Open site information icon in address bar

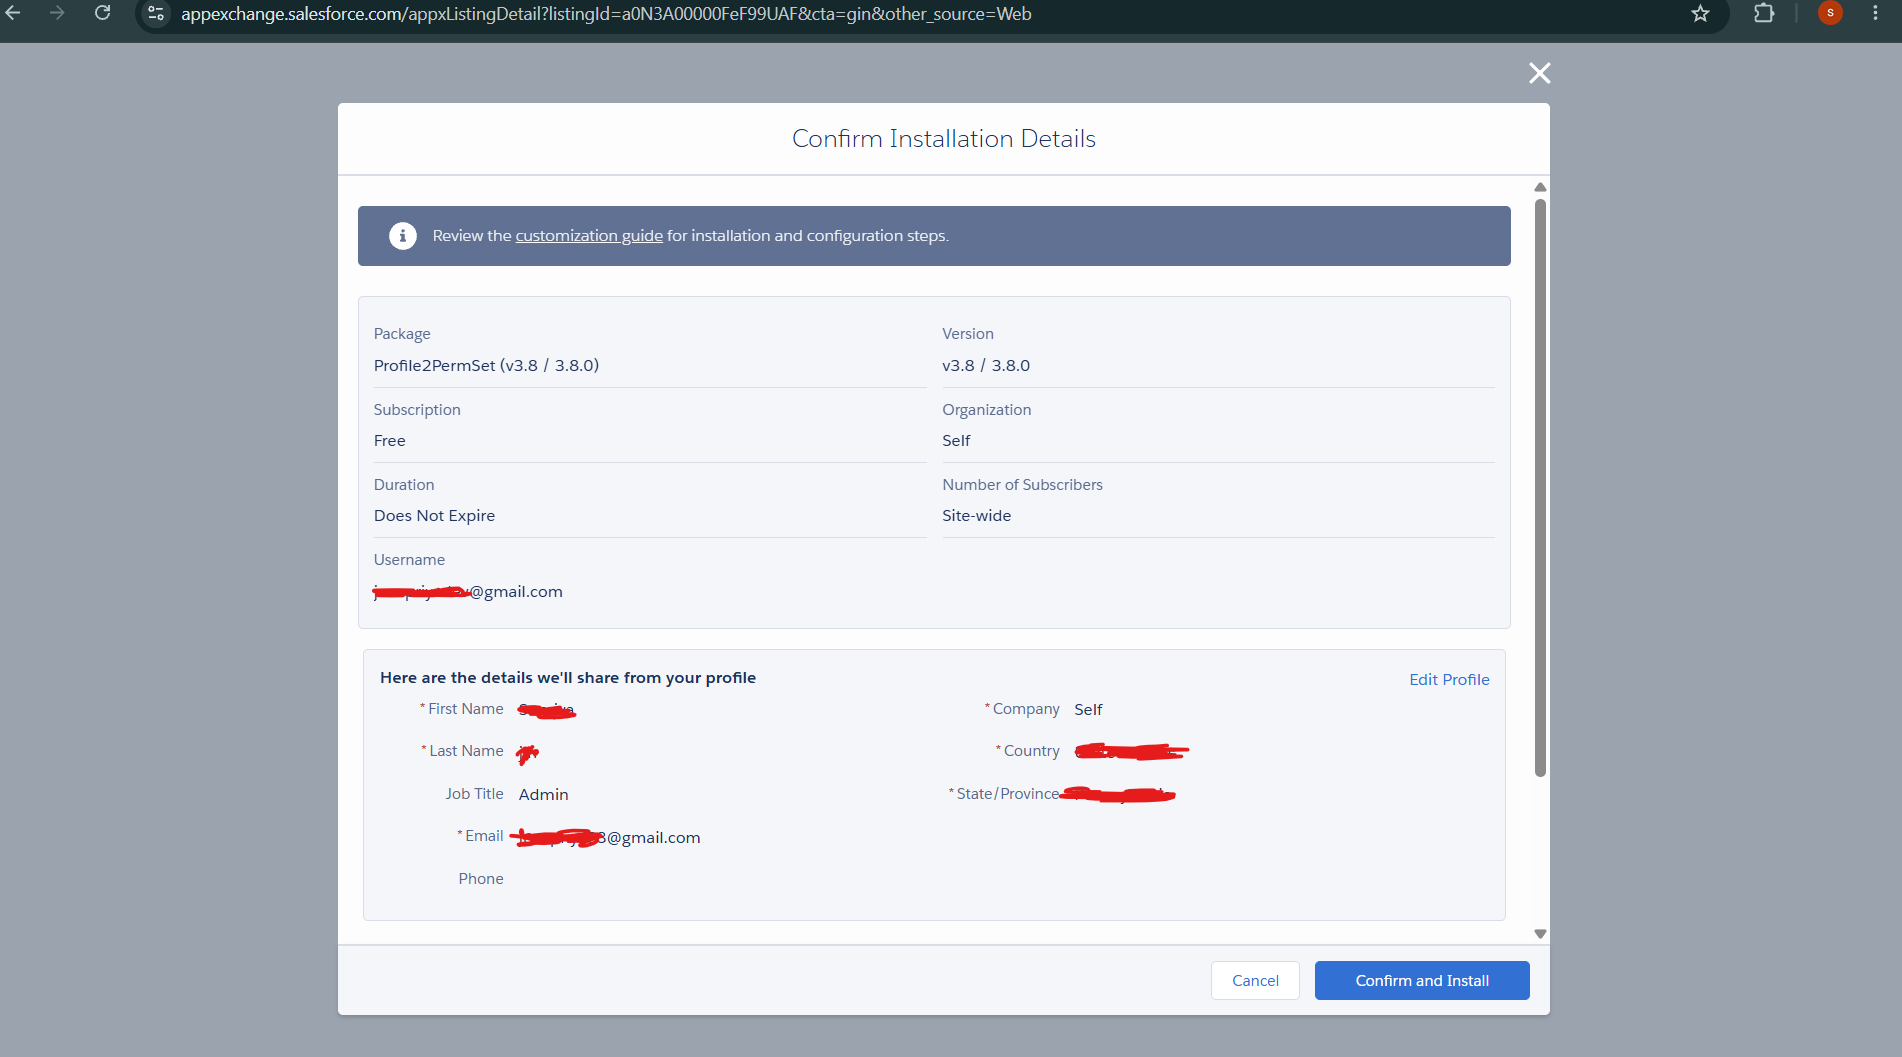coord(156,14)
